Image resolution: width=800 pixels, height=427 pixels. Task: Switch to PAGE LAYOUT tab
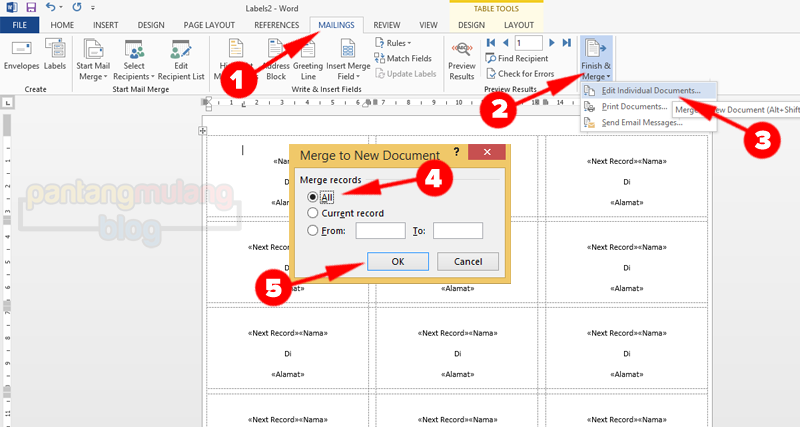[209, 24]
